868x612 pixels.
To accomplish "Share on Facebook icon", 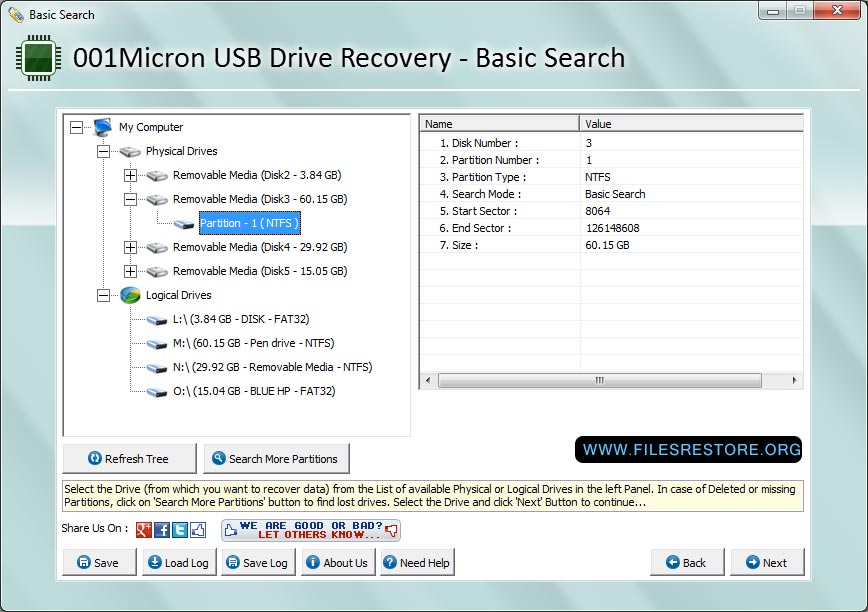I will point(162,530).
